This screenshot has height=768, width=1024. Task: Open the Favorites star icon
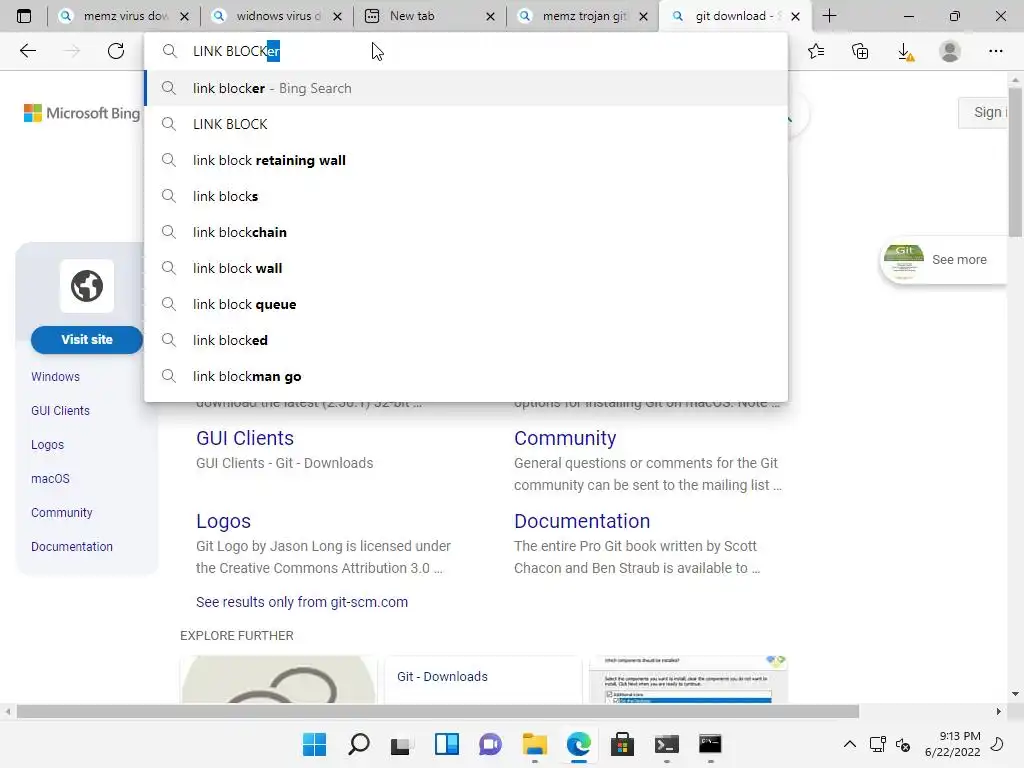(816, 51)
